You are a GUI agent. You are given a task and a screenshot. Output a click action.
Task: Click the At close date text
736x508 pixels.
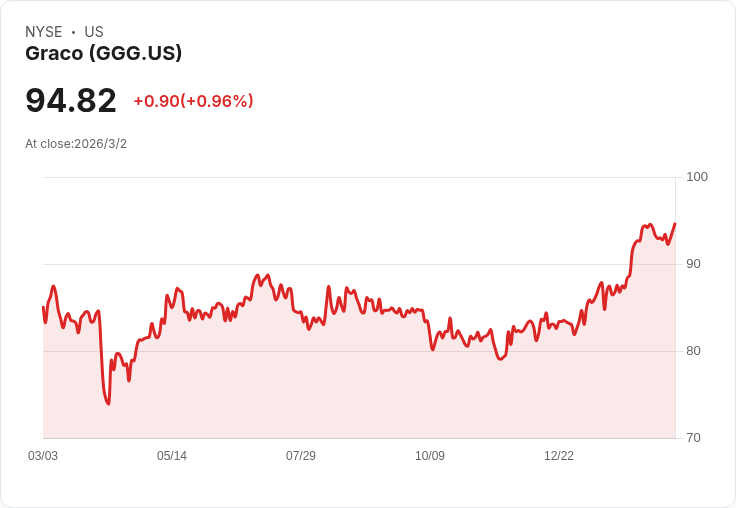point(76,144)
